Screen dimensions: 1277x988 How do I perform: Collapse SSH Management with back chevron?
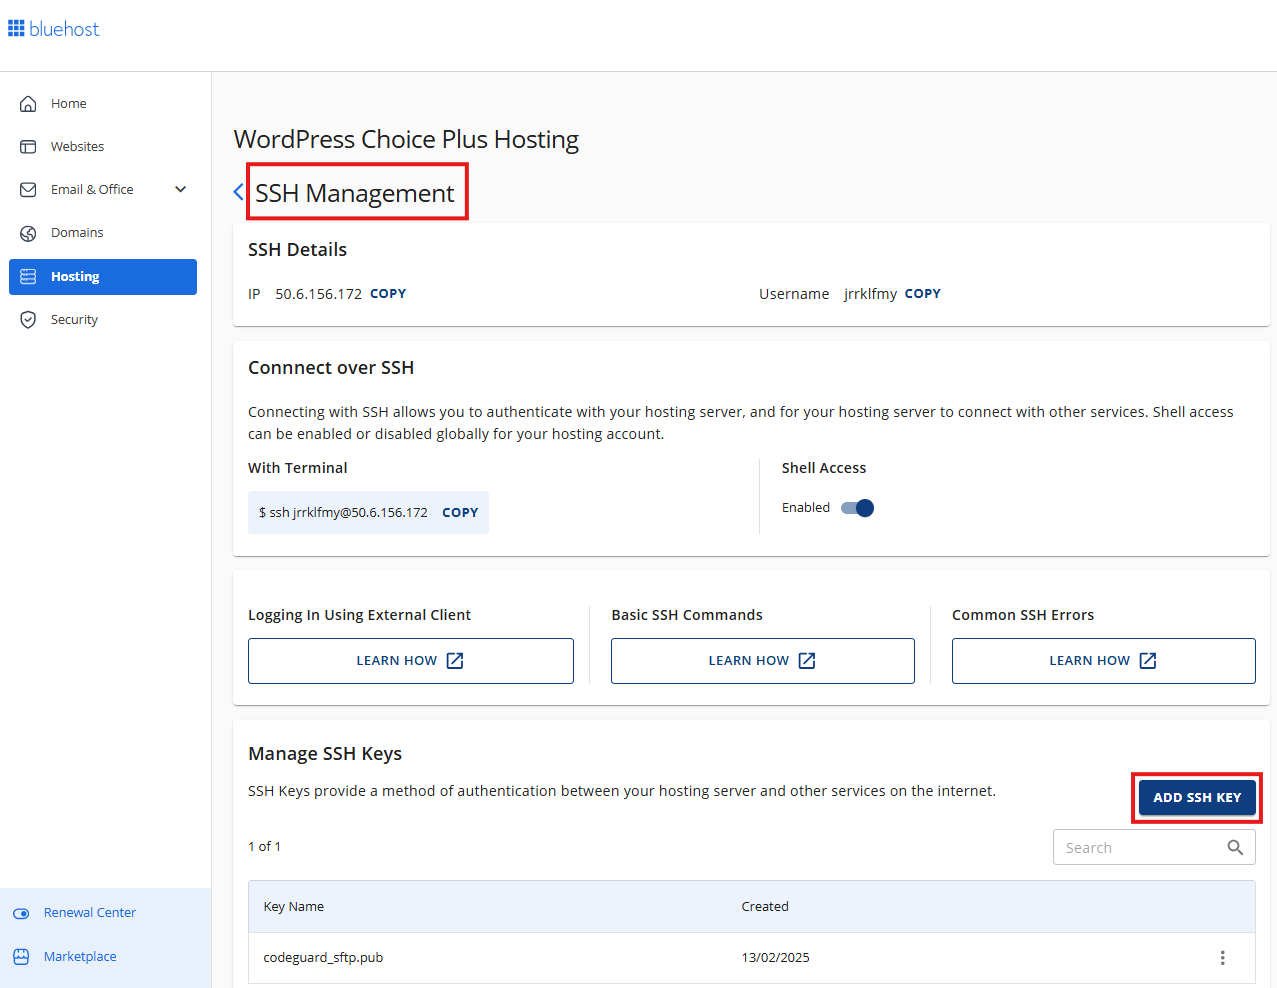click(237, 191)
